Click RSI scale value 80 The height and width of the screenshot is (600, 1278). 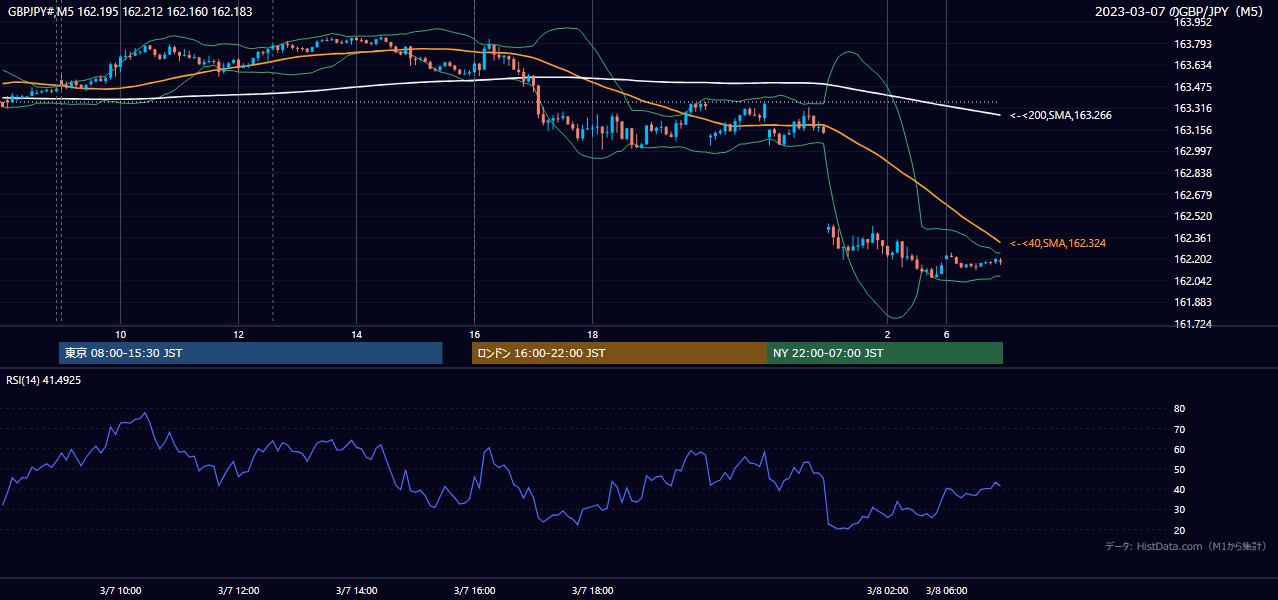(1179, 409)
